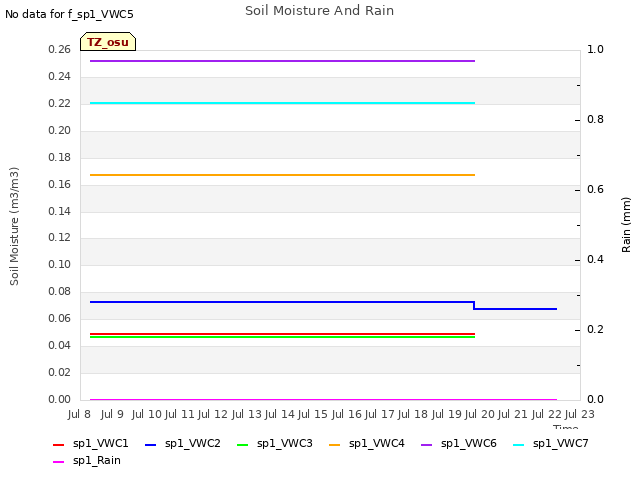
Task: Click the 0.22 left axis tick label
Action: [60, 103]
